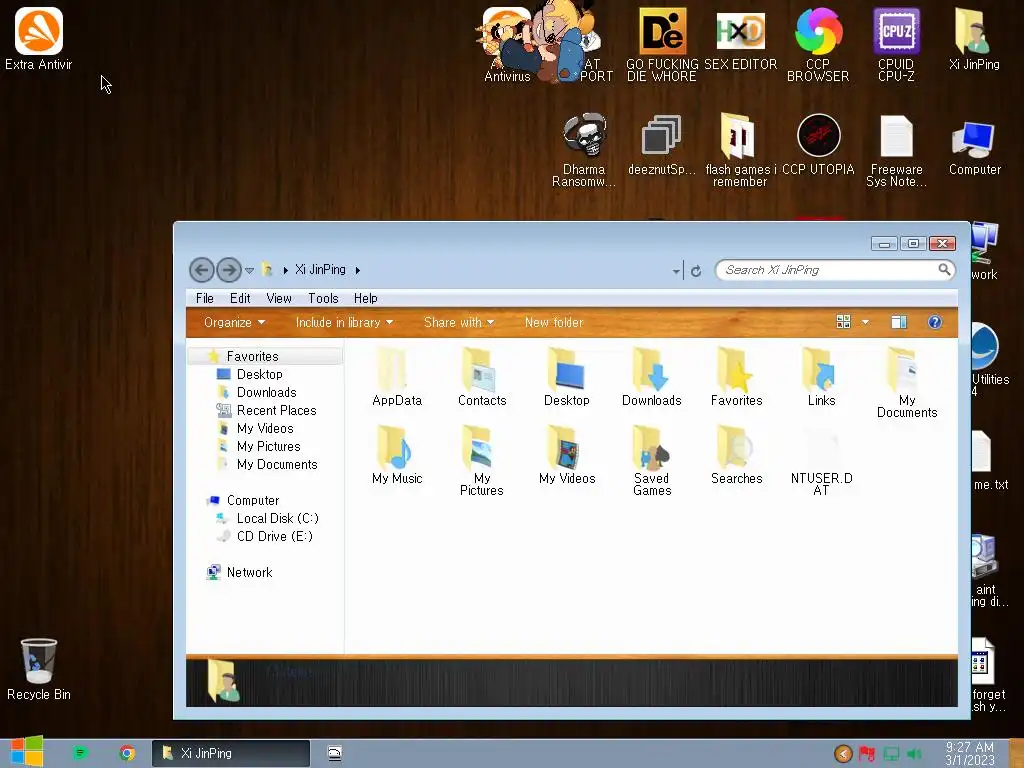The height and width of the screenshot is (768, 1024).
Task: Click the Extra Antivir desktop icon
Action: coord(39,39)
